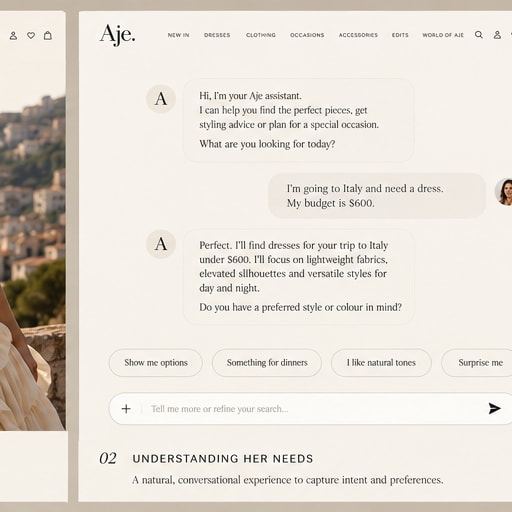Open the WORLD OF AJE menu
The width and height of the screenshot is (512, 512).
point(443,35)
